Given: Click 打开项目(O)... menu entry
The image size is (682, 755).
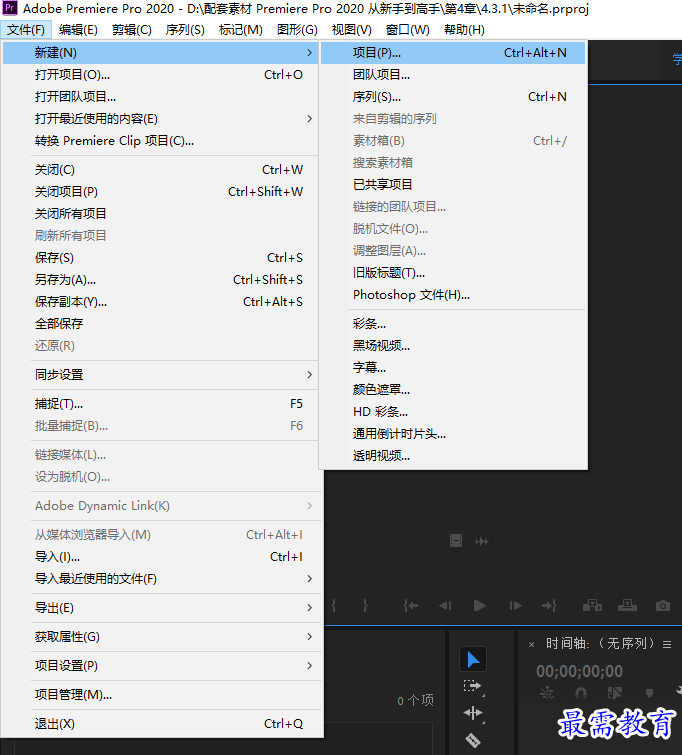Looking at the screenshot, I should point(160,75).
